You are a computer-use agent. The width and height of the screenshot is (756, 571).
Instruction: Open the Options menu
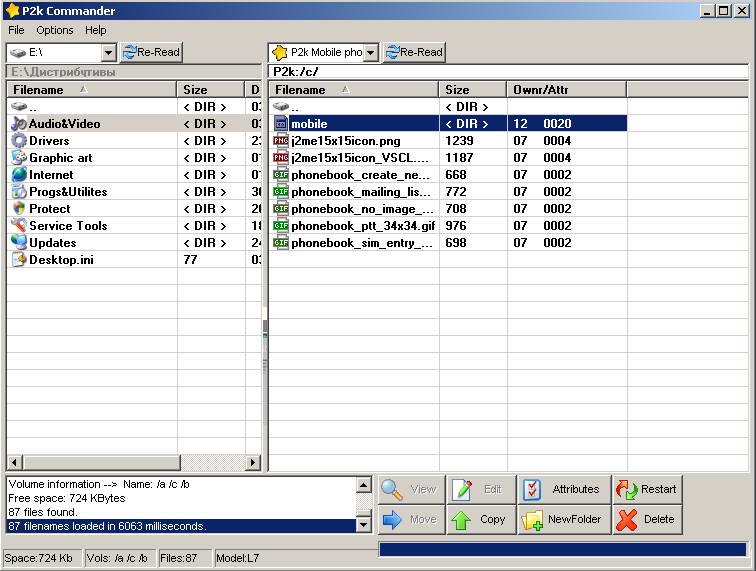click(x=54, y=30)
